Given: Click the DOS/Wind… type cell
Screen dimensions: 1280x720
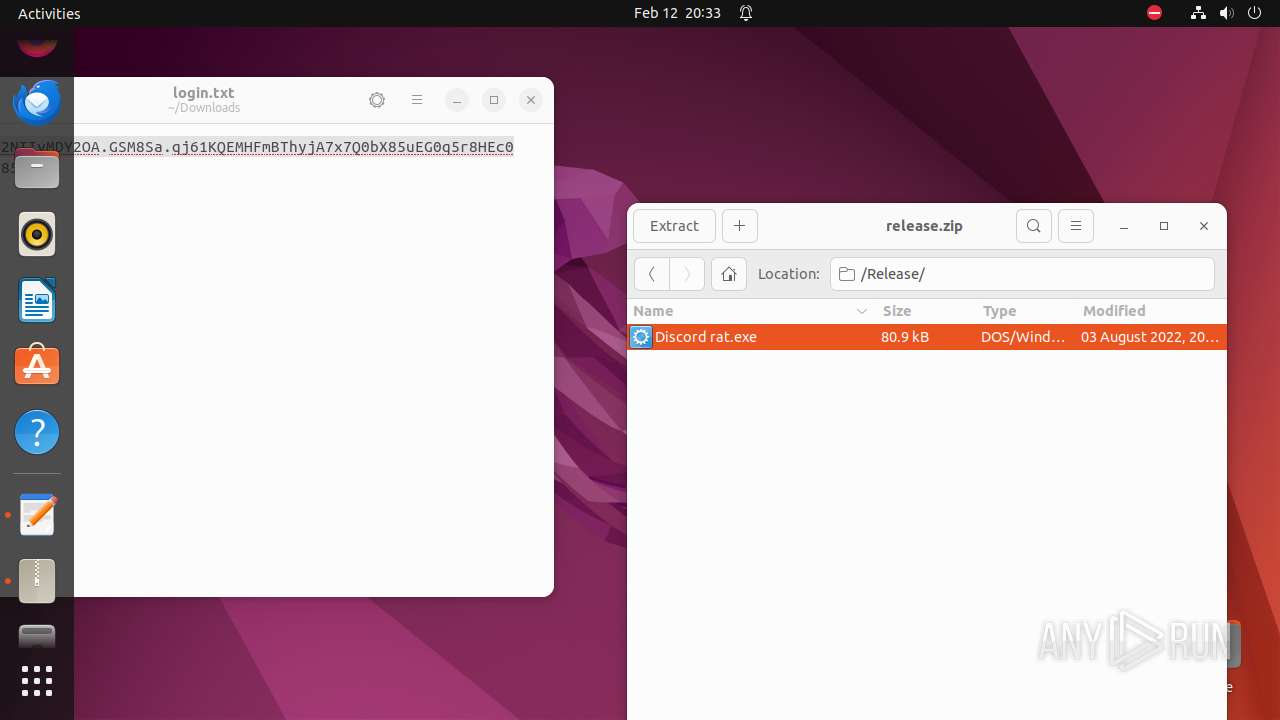Looking at the screenshot, I should coord(1023,337).
